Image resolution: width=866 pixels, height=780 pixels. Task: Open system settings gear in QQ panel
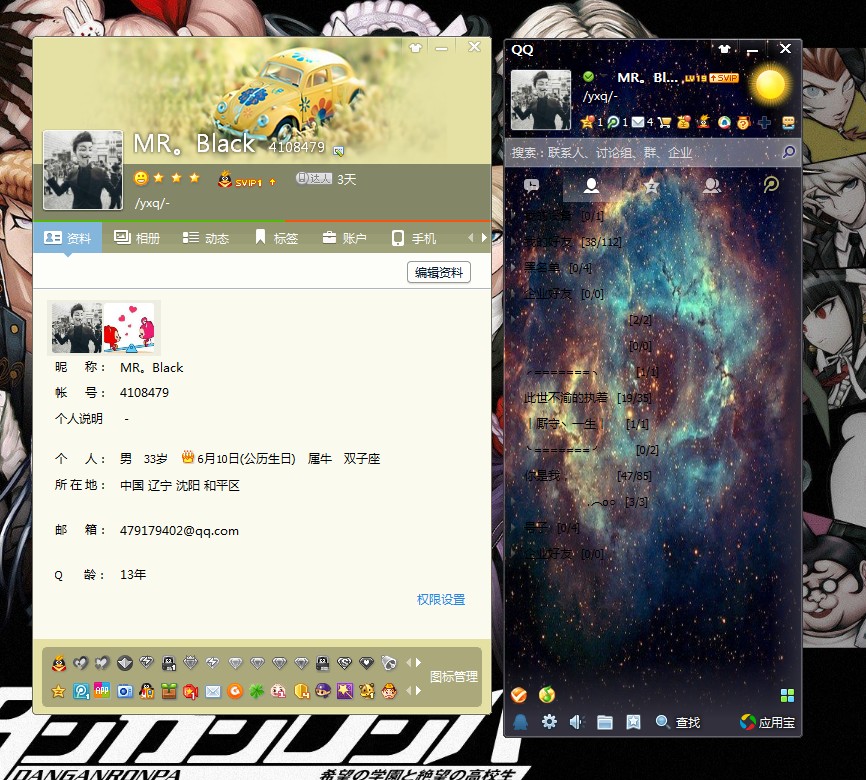(x=549, y=721)
